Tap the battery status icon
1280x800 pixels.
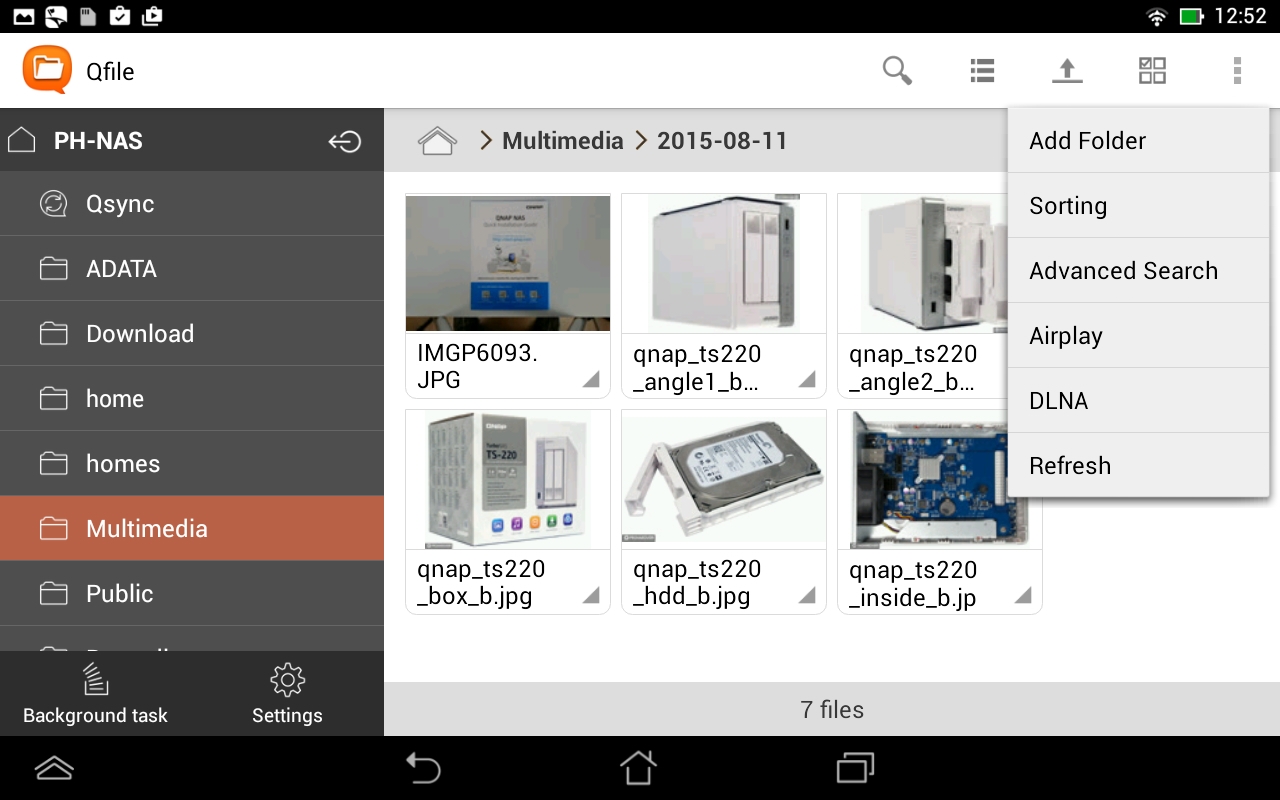point(1191,16)
